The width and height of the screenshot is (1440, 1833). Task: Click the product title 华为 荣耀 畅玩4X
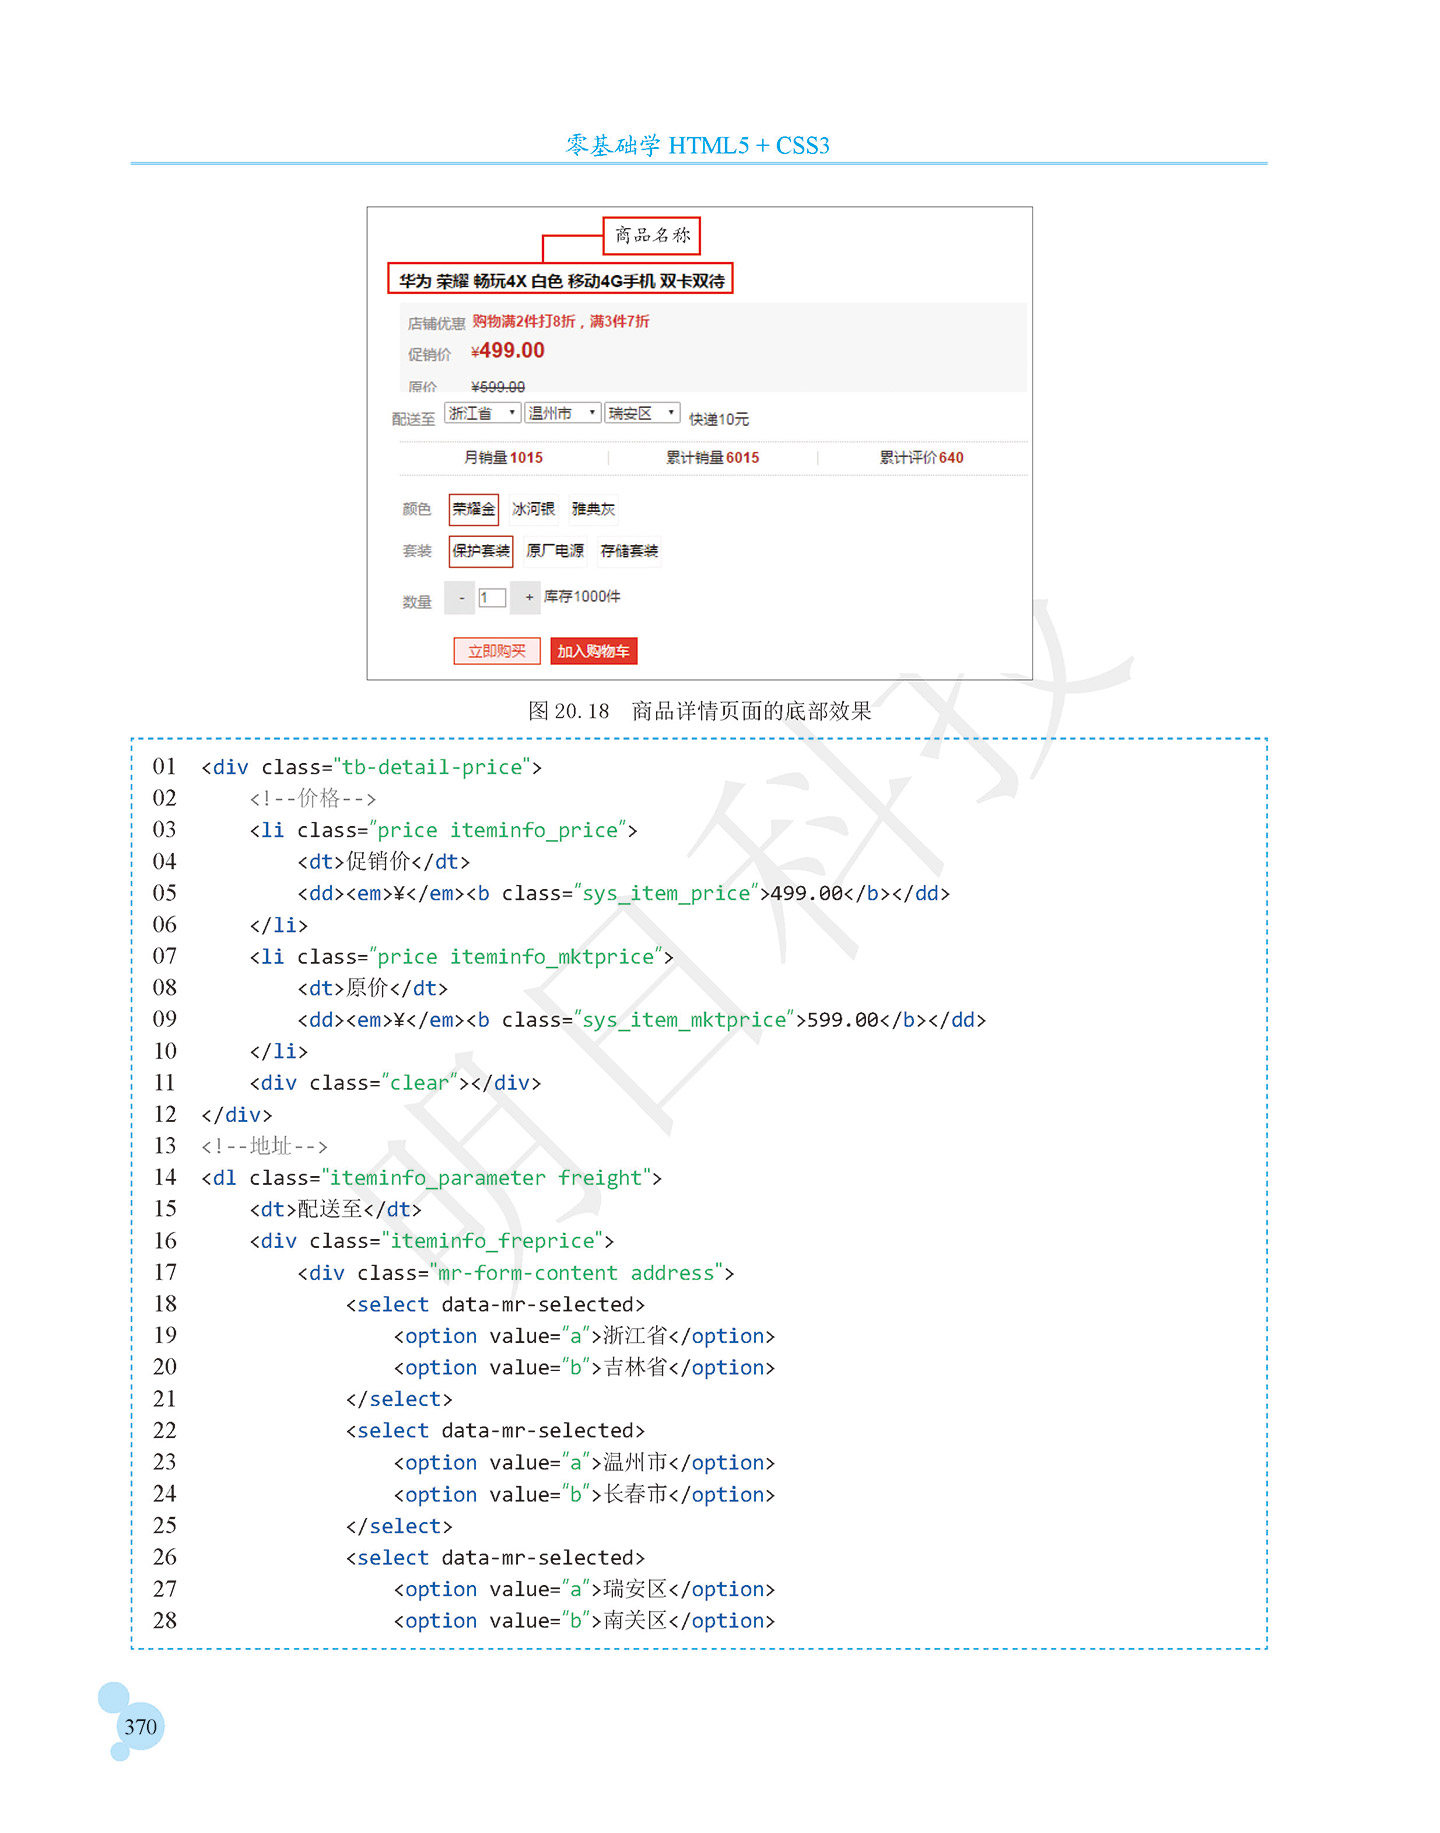pyautogui.click(x=562, y=281)
